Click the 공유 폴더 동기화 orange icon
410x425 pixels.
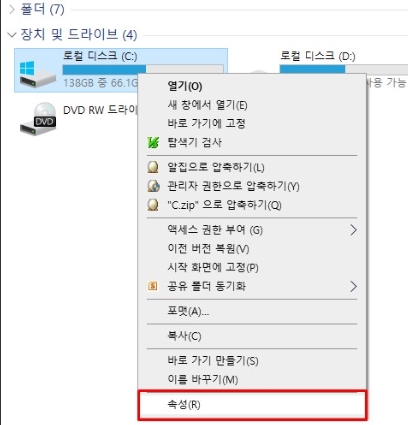(x=153, y=286)
